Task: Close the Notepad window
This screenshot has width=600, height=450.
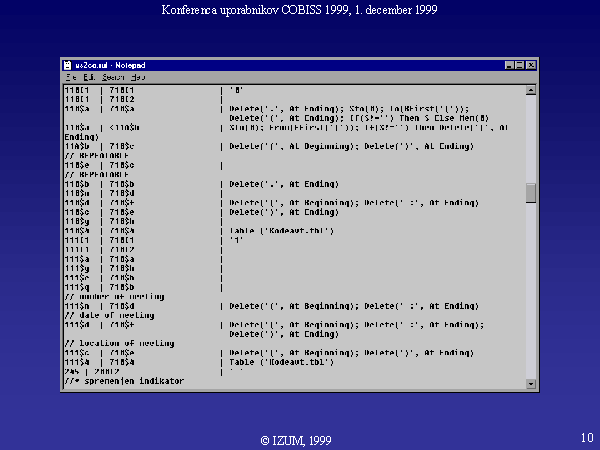Action: pyautogui.click(x=531, y=65)
